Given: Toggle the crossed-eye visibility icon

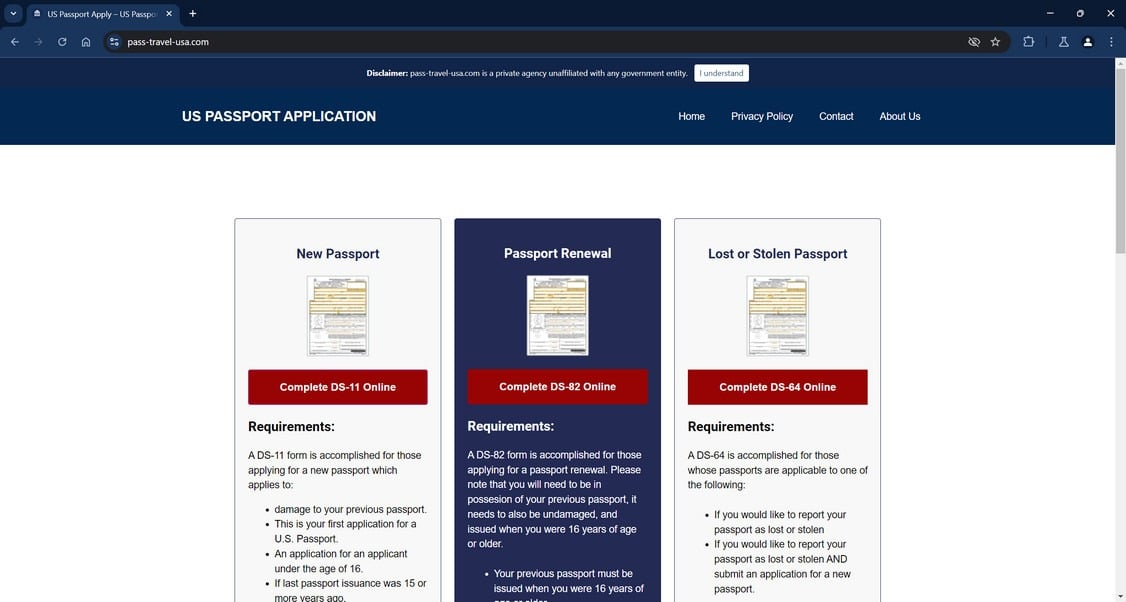Looking at the screenshot, I should (973, 41).
